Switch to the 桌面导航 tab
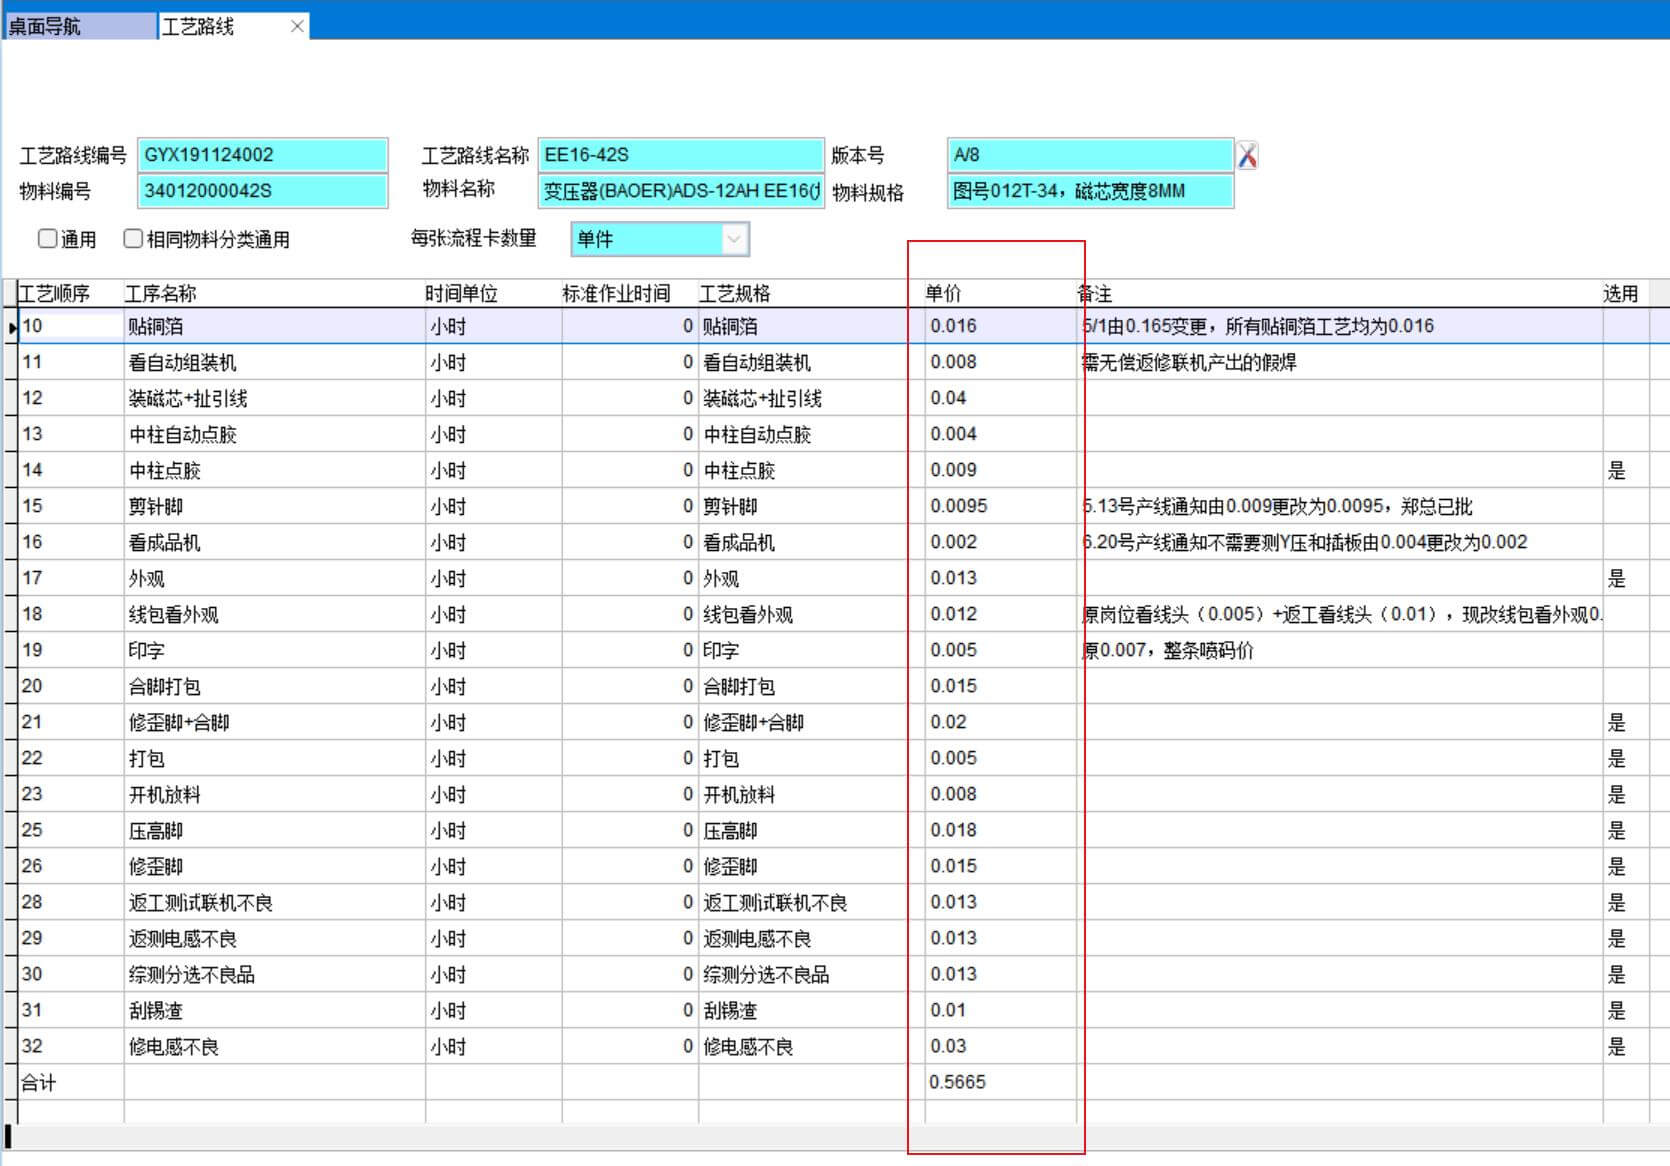The image size is (1670, 1166). [80, 26]
